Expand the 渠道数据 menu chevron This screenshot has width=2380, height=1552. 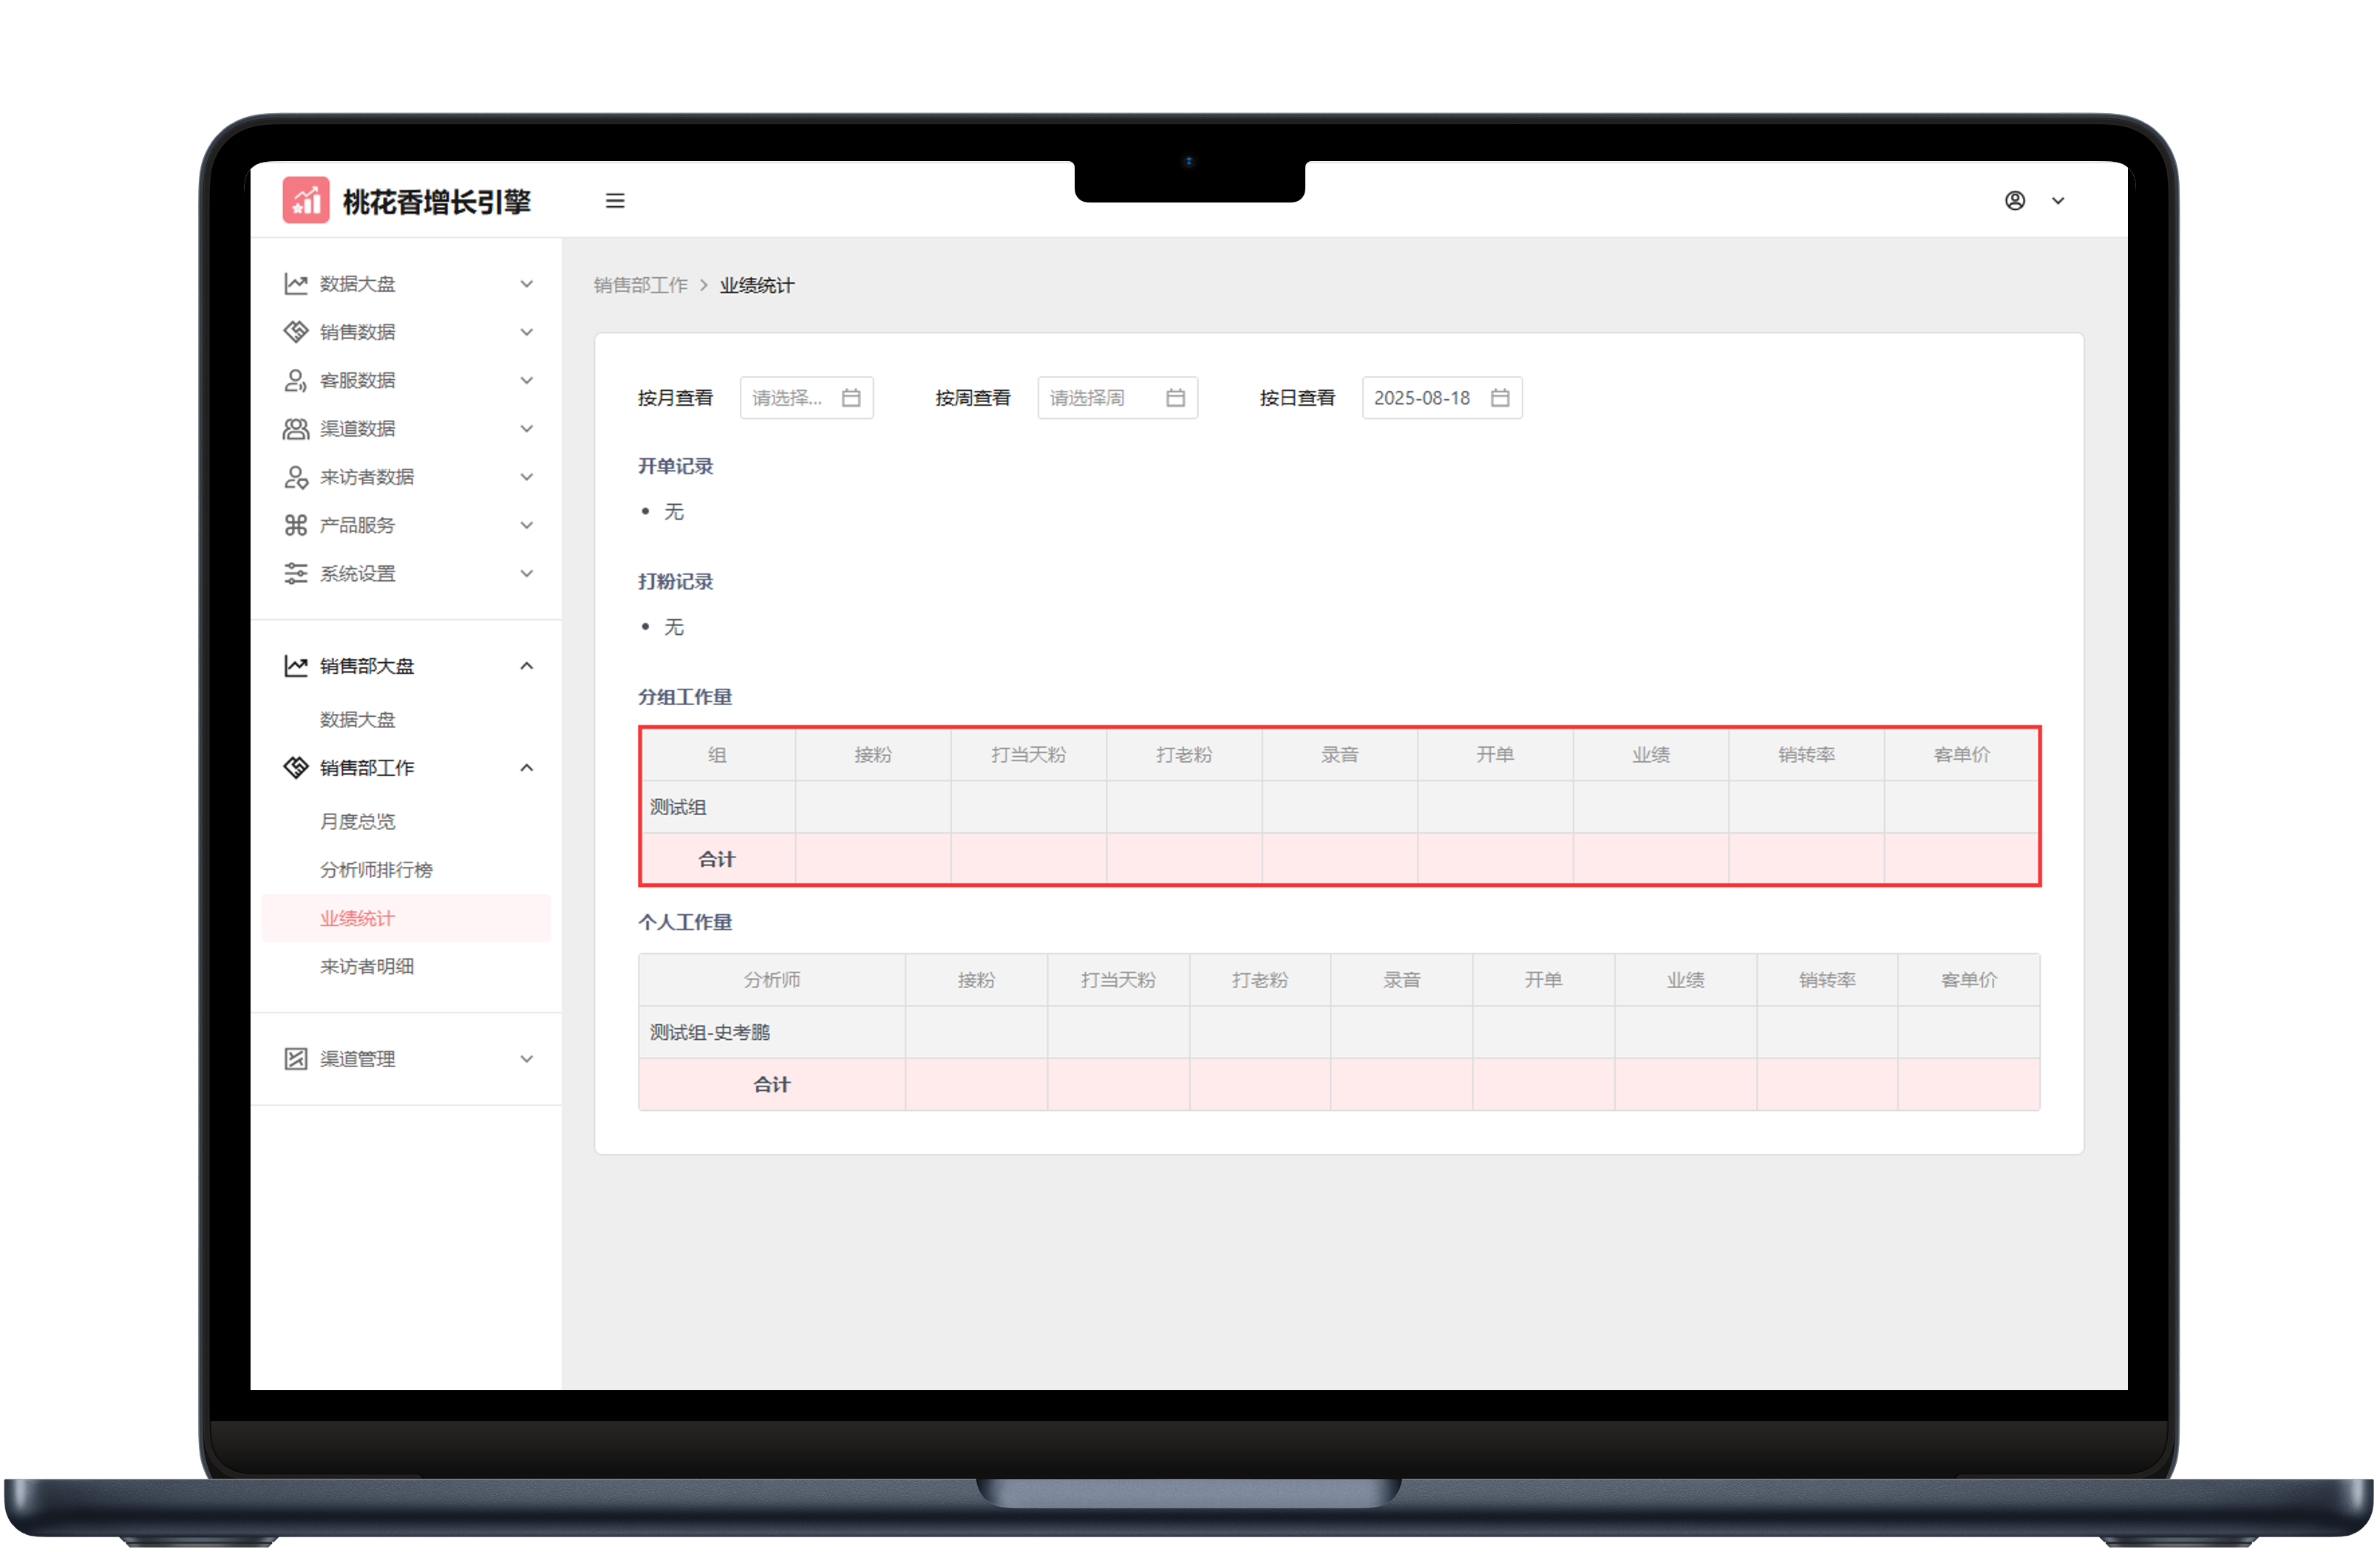[526, 429]
